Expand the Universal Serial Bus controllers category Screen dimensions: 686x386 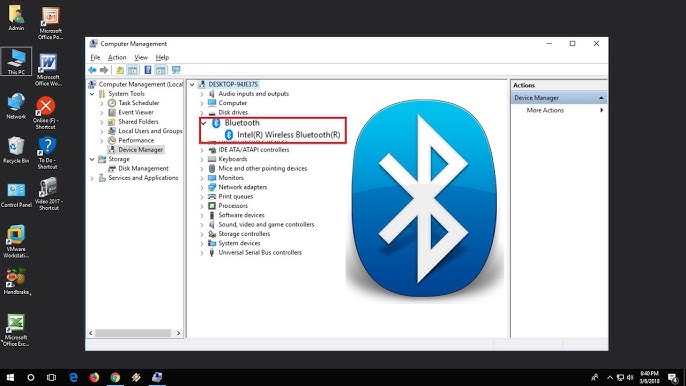click(x=202, y=253)
